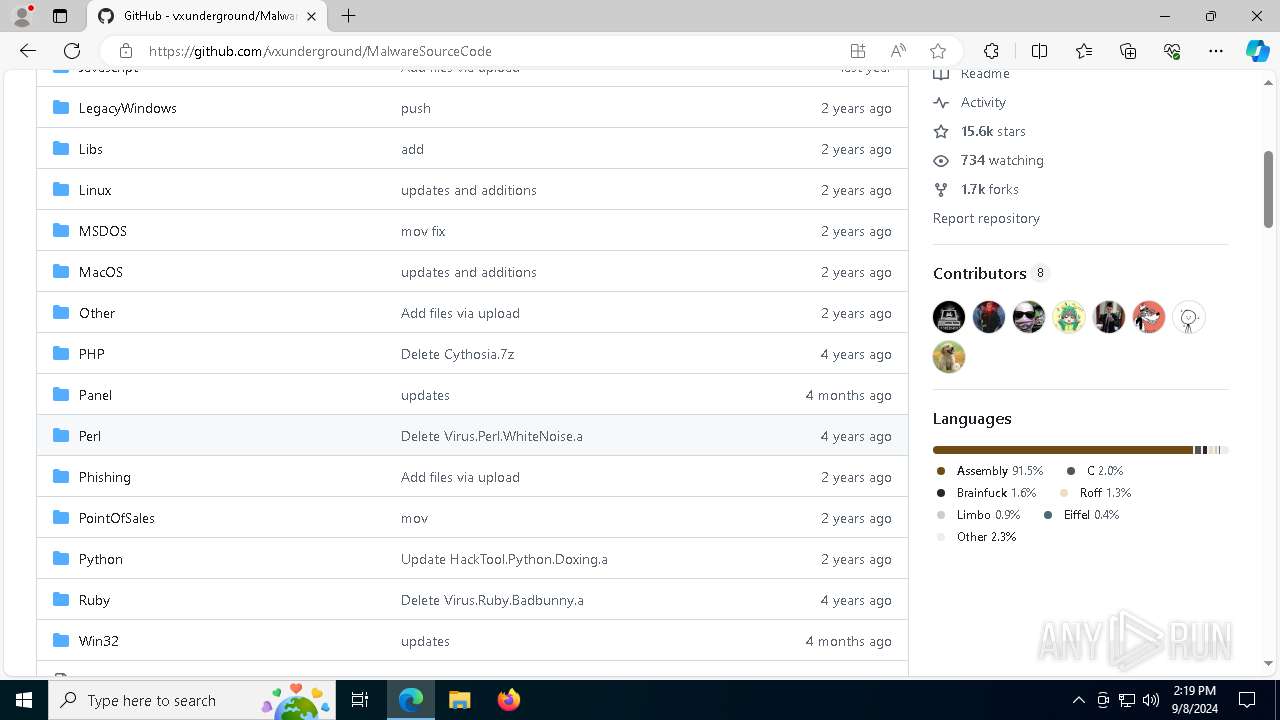Click the page vertical scrollbar

click(x=1268, y=189)
